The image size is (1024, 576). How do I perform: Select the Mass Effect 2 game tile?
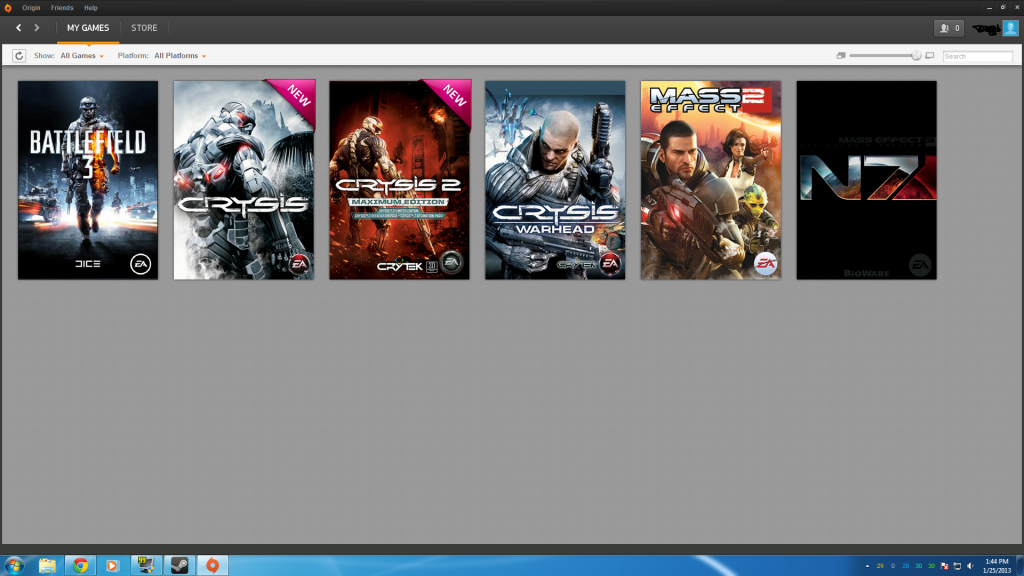click(711, 180)
